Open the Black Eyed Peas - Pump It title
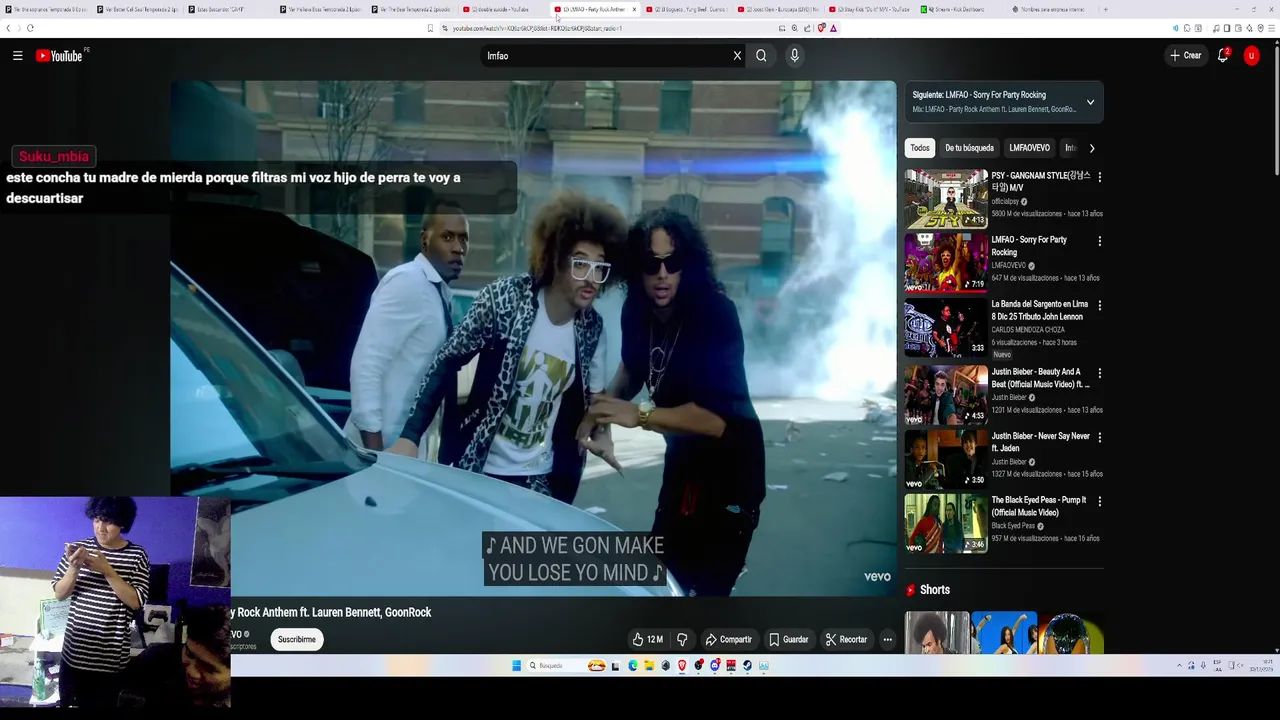The height and width of the screenshot is (720, 1280). point(1039,506)
